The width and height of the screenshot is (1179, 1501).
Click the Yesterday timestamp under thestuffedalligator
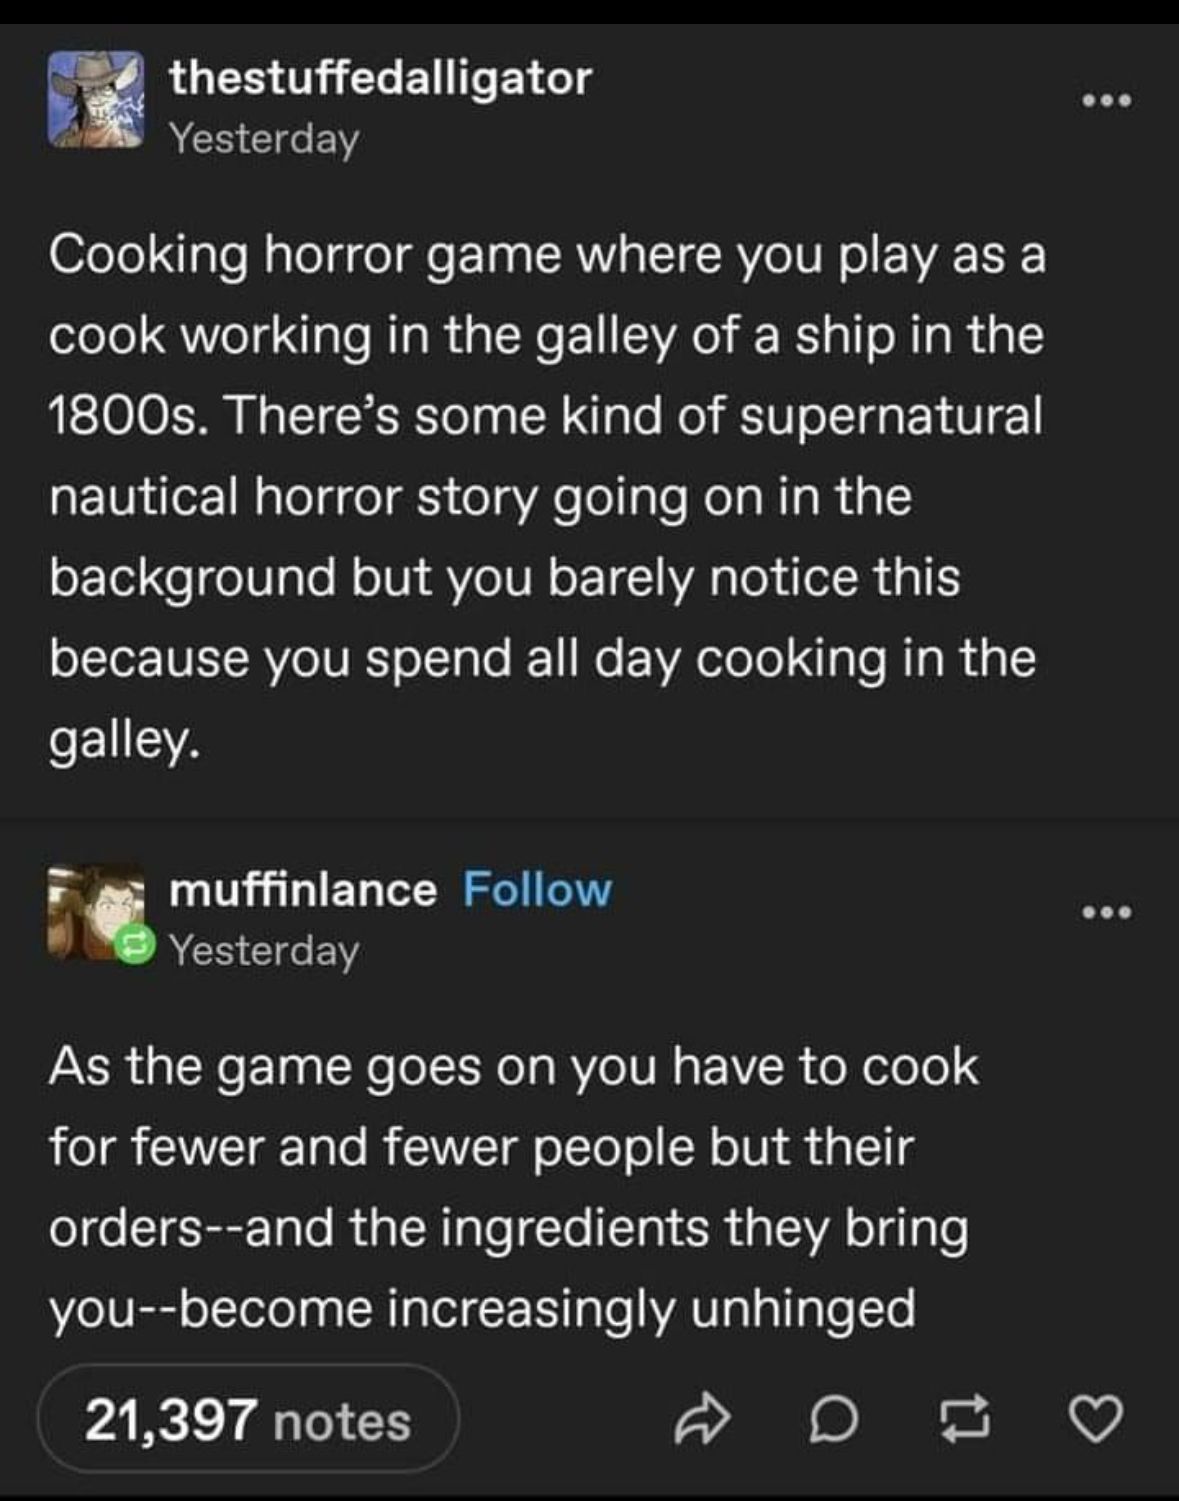[264, 139]
